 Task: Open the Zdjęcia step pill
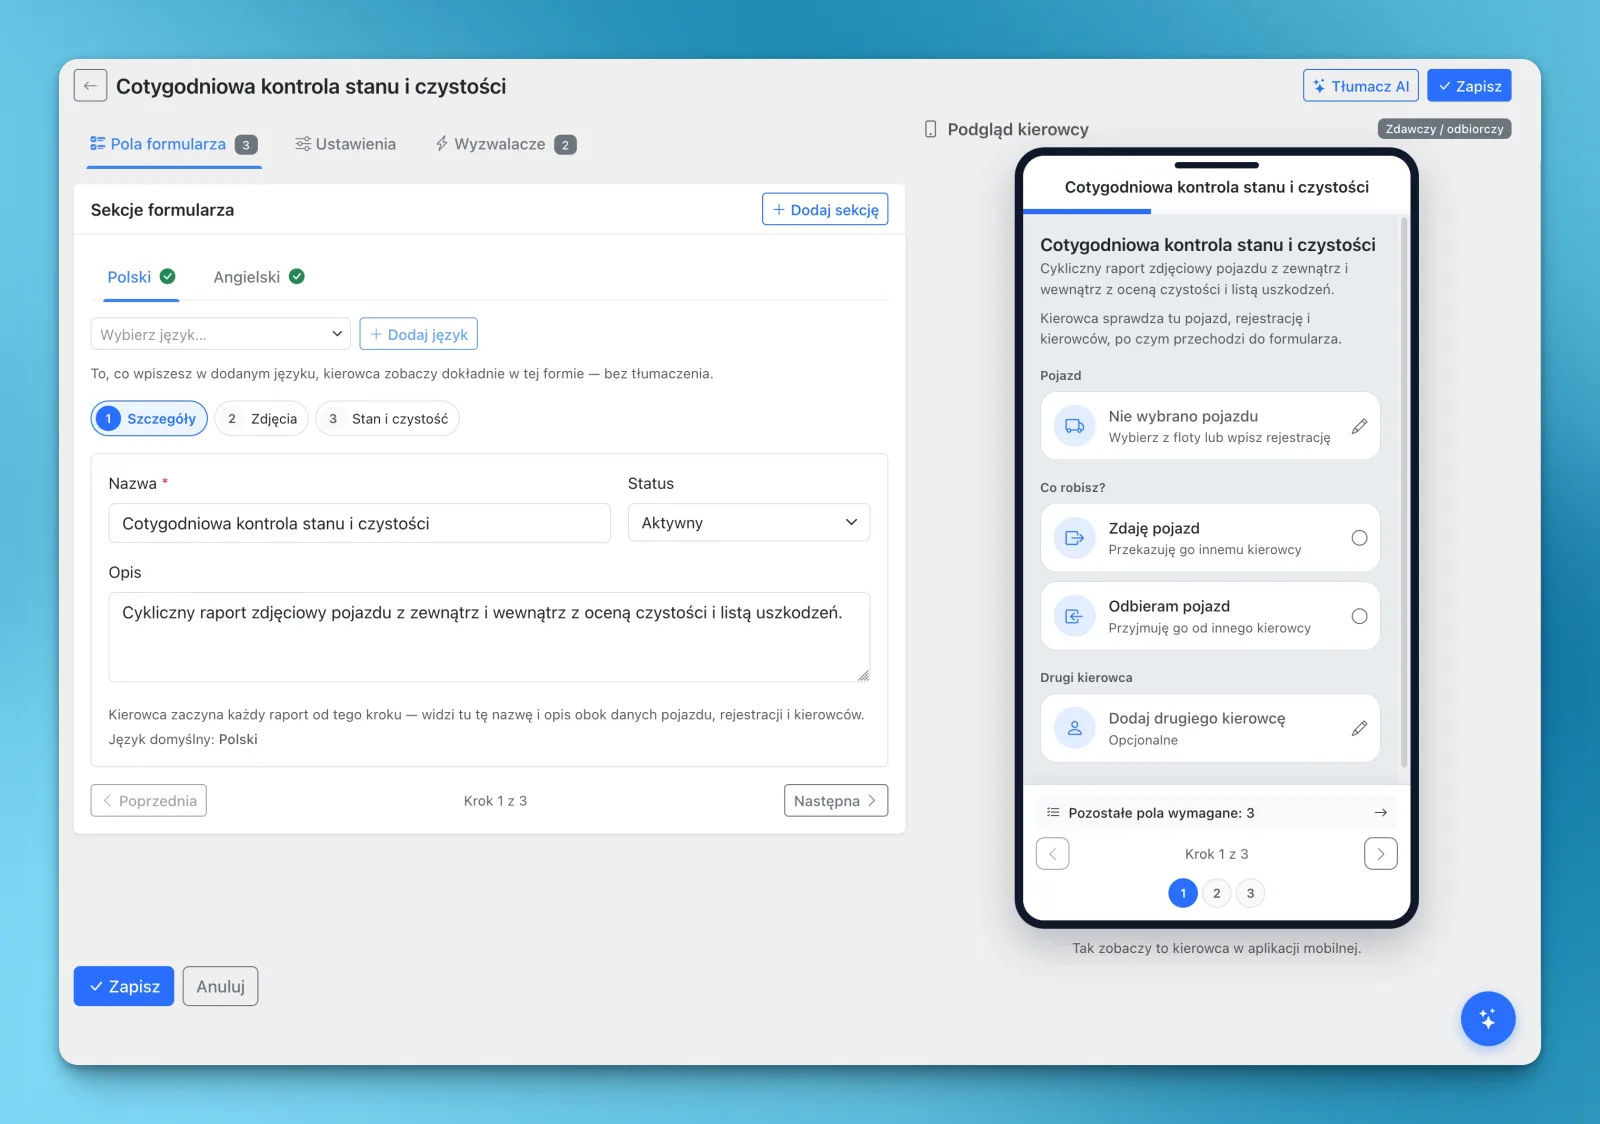click(x=262, y=419)
